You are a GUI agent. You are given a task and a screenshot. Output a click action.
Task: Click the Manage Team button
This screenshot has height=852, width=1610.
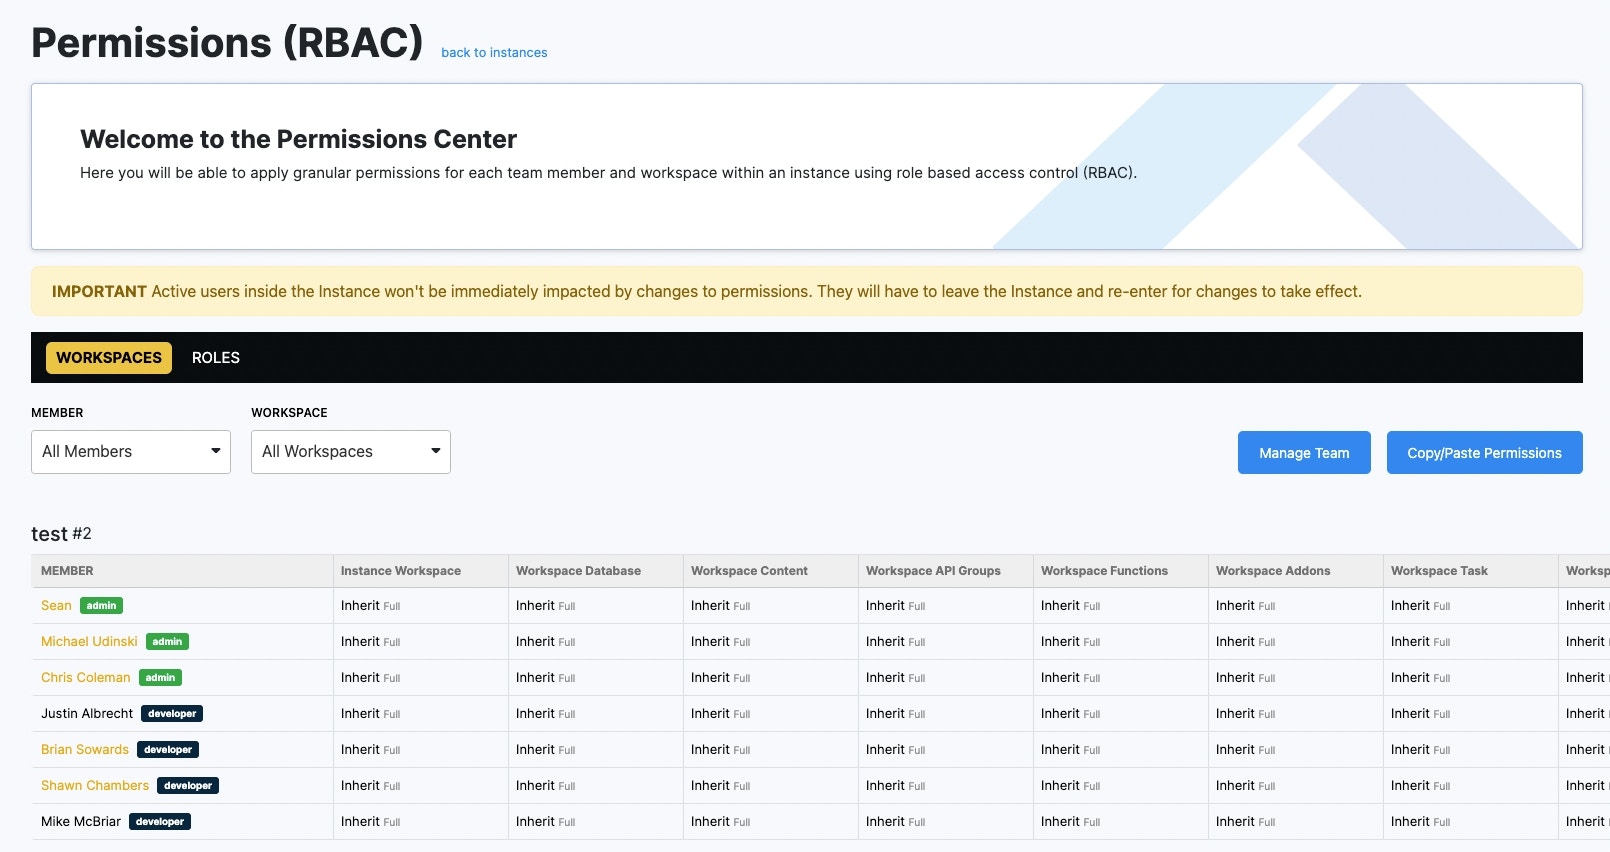click(x=1304, y=453)
